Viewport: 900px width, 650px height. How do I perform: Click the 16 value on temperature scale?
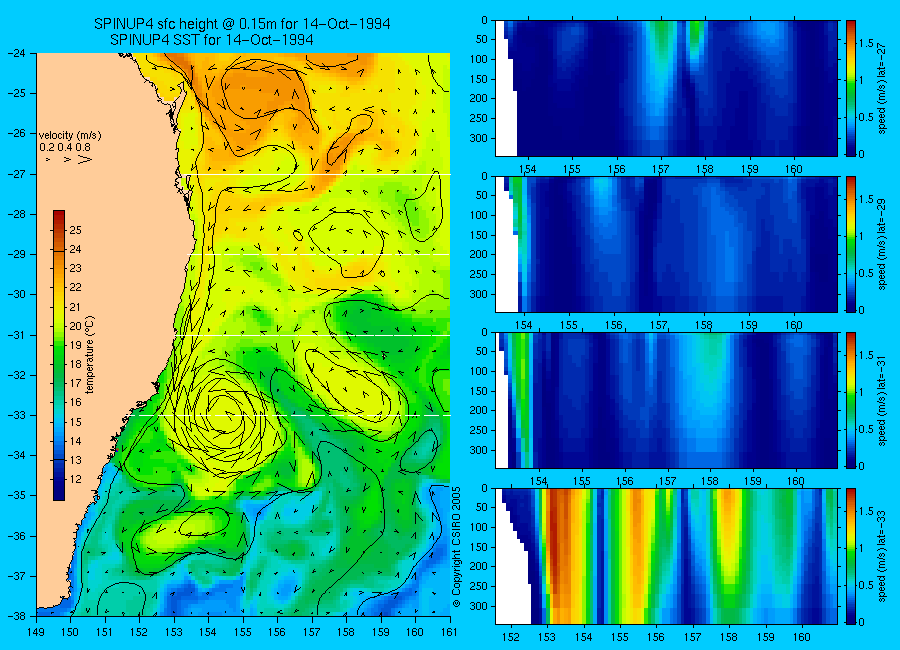75,403
